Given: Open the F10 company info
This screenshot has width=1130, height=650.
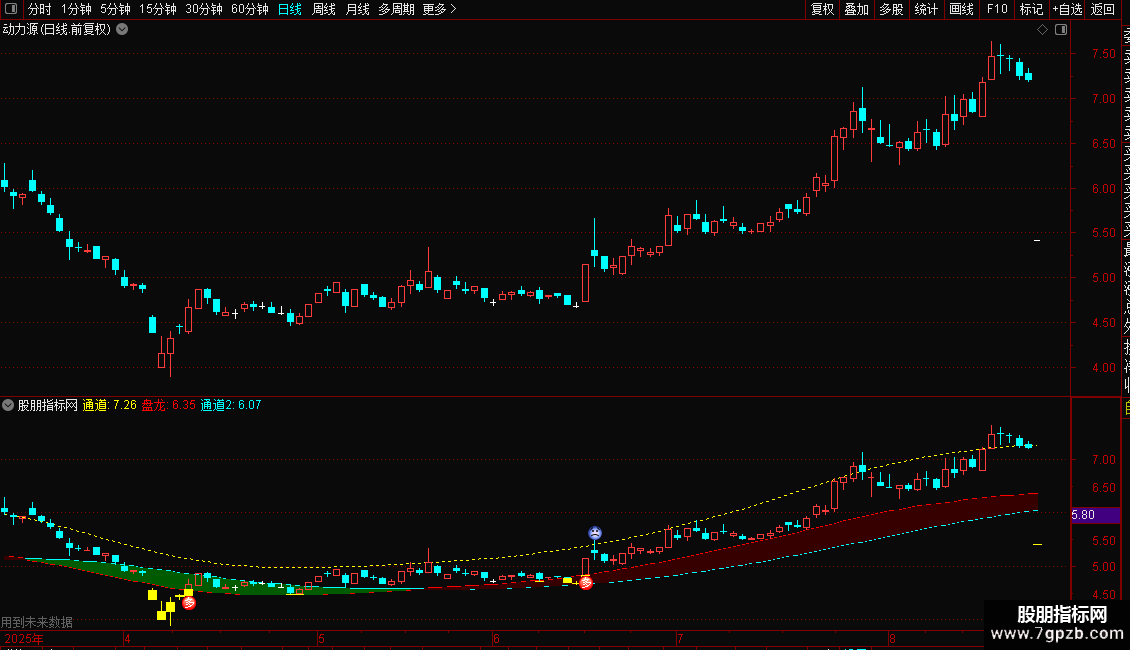Looking at the screenshot, I should (997, 9).
